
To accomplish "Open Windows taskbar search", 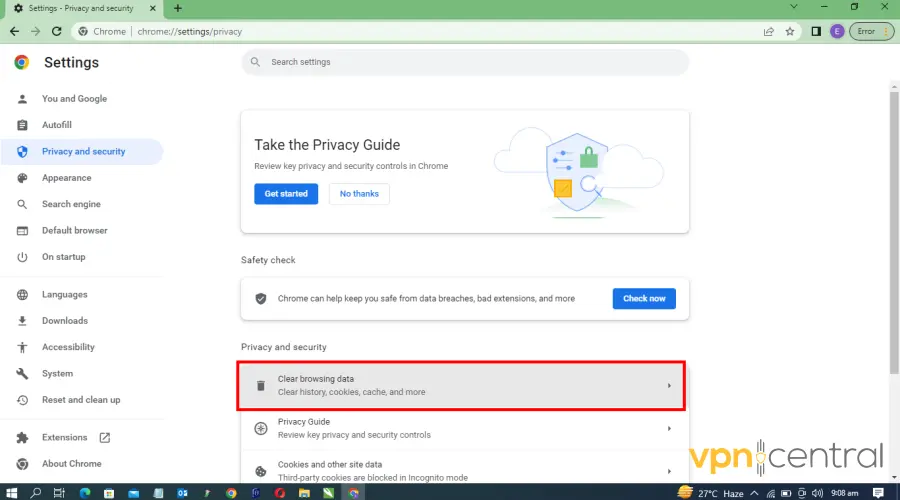I will click(36, 493).
